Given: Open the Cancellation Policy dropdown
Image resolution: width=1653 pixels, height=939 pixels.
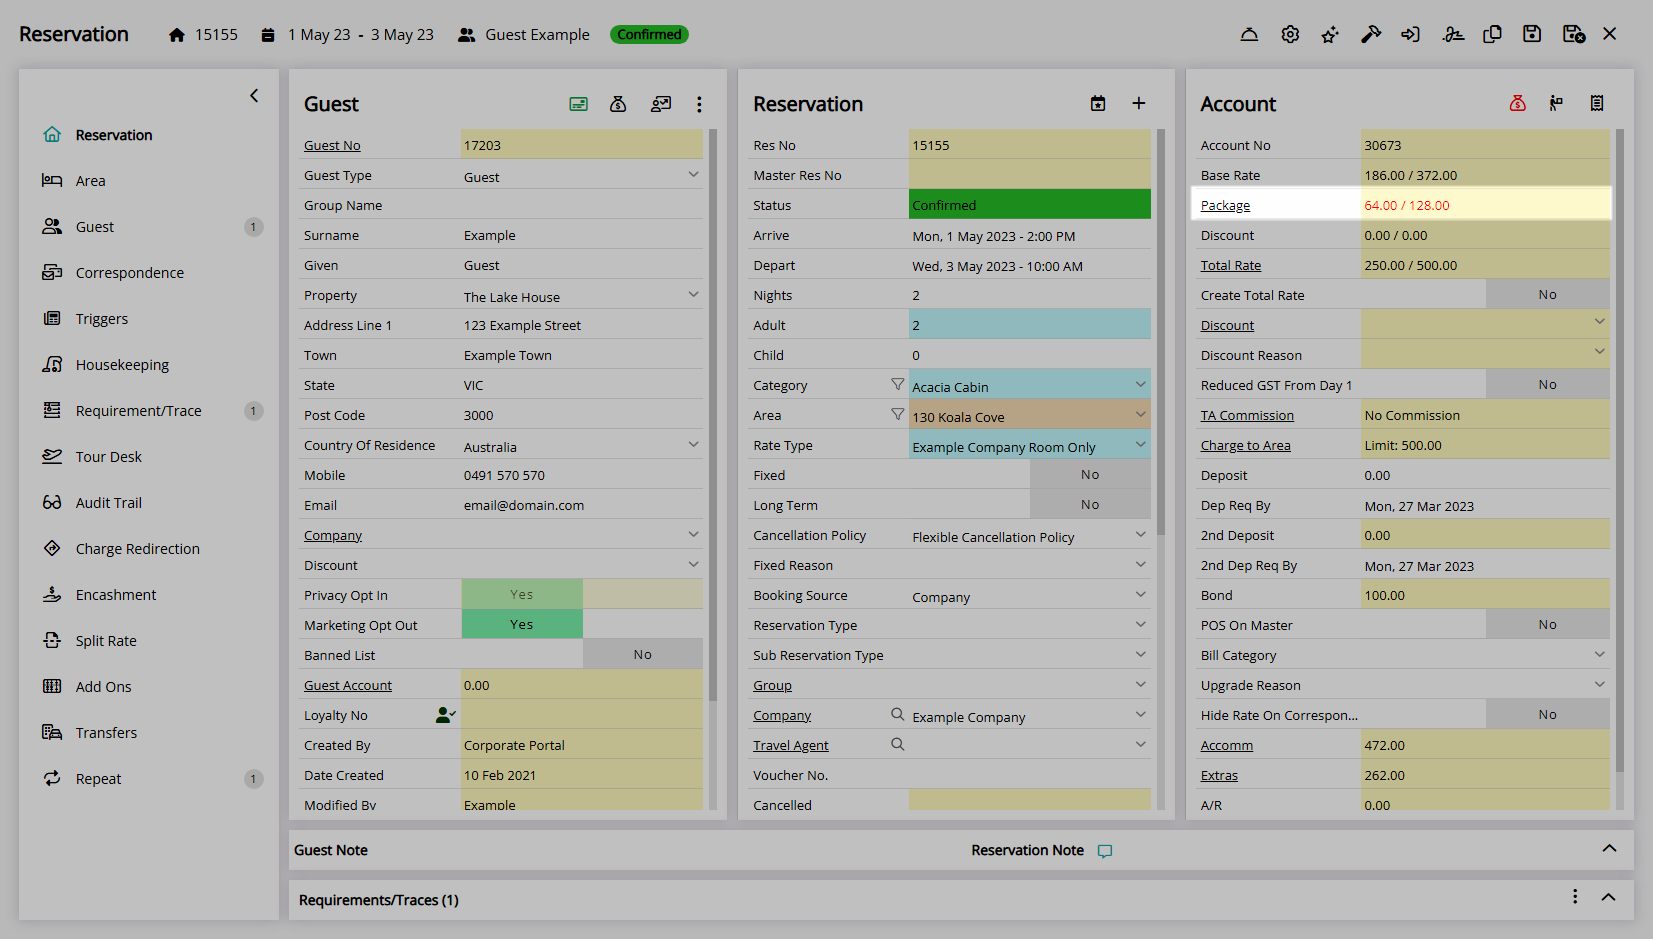Looking at the screenshot, I should [1030, 535].
